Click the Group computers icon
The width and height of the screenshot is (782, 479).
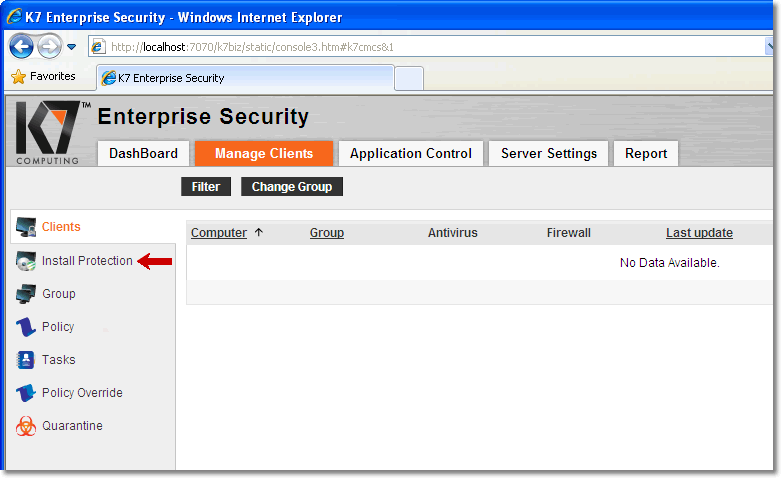point(25,294)
